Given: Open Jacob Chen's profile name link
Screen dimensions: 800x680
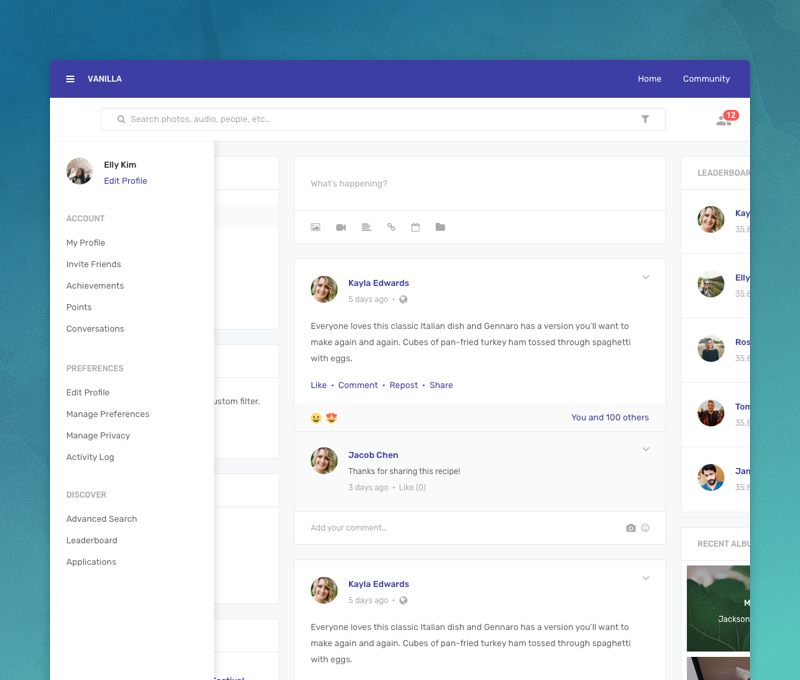Looking at the screenshot, I should [x=373, y=455].
